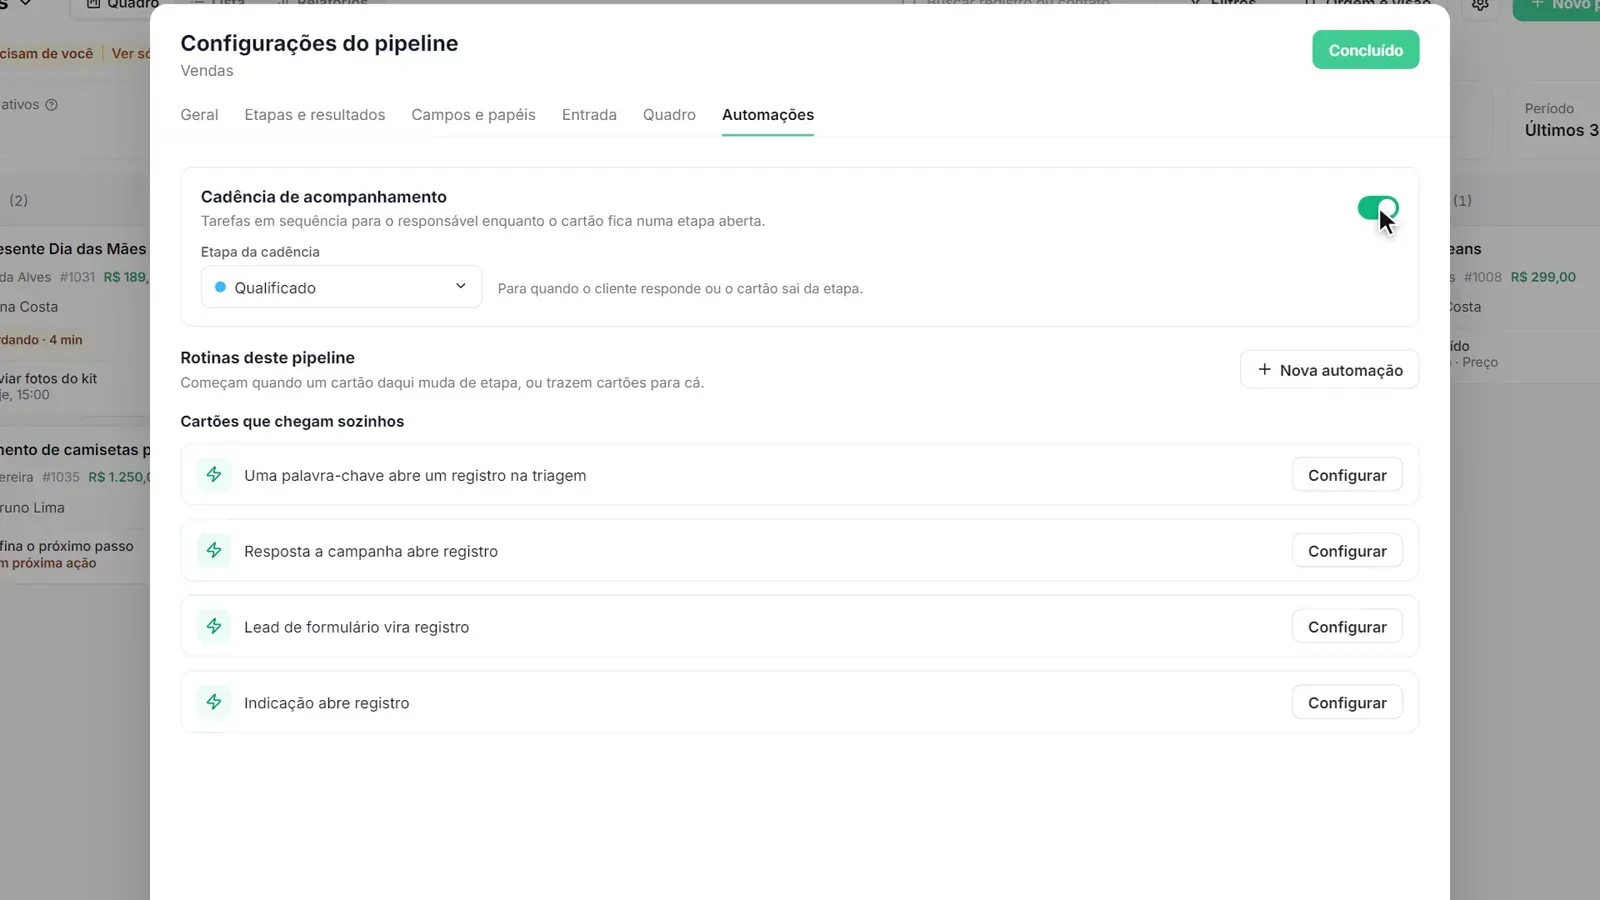Configure Resposta a campanha abre registro
The height and width of the screenshot is (900, 1600).
(1347, 551)
